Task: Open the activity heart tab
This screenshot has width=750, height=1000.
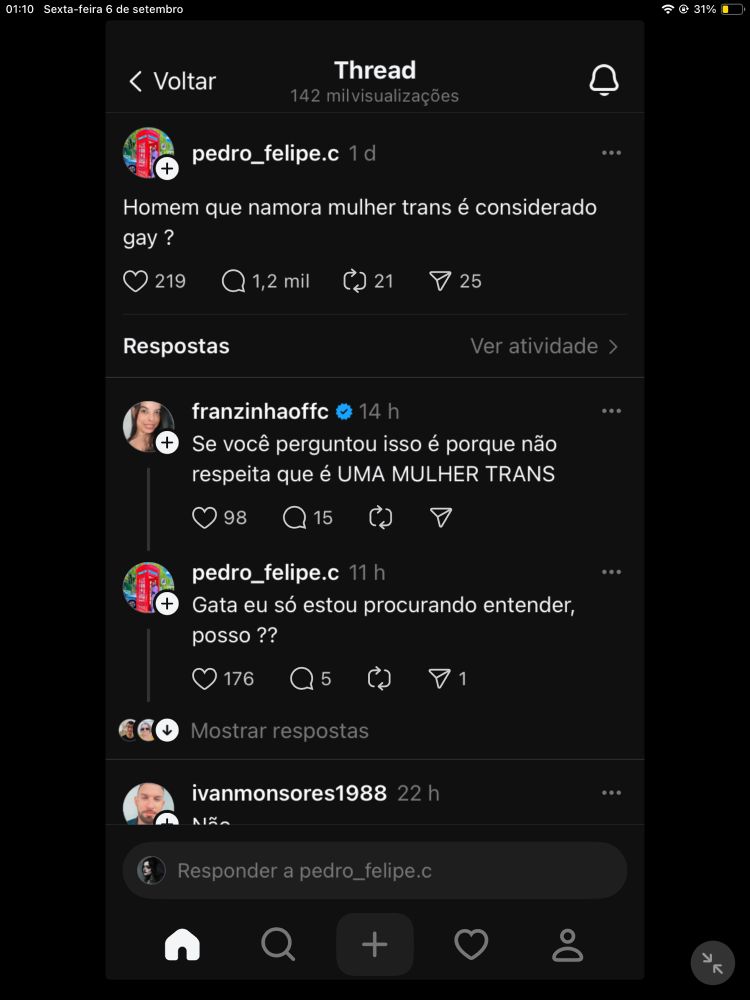Action: 471,944
